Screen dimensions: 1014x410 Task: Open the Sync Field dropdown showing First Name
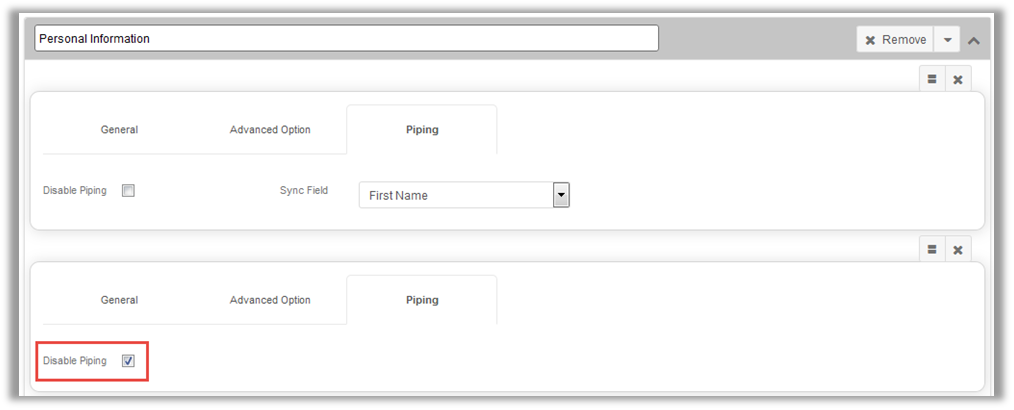[561, 195]
